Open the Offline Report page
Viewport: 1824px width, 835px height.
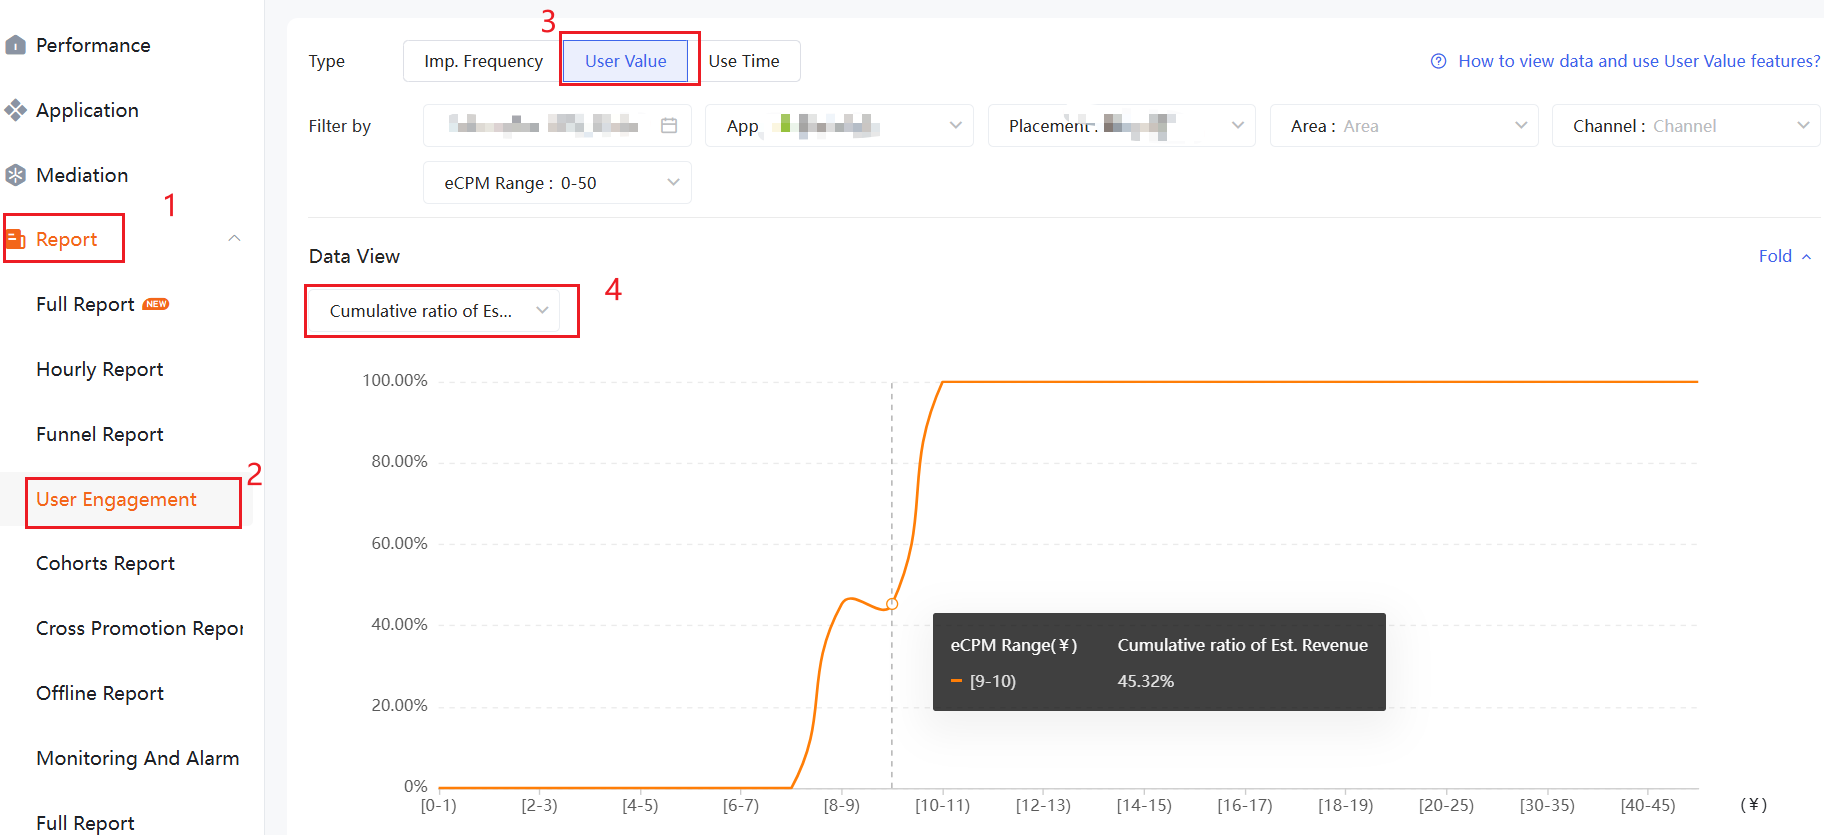(100, 693)
